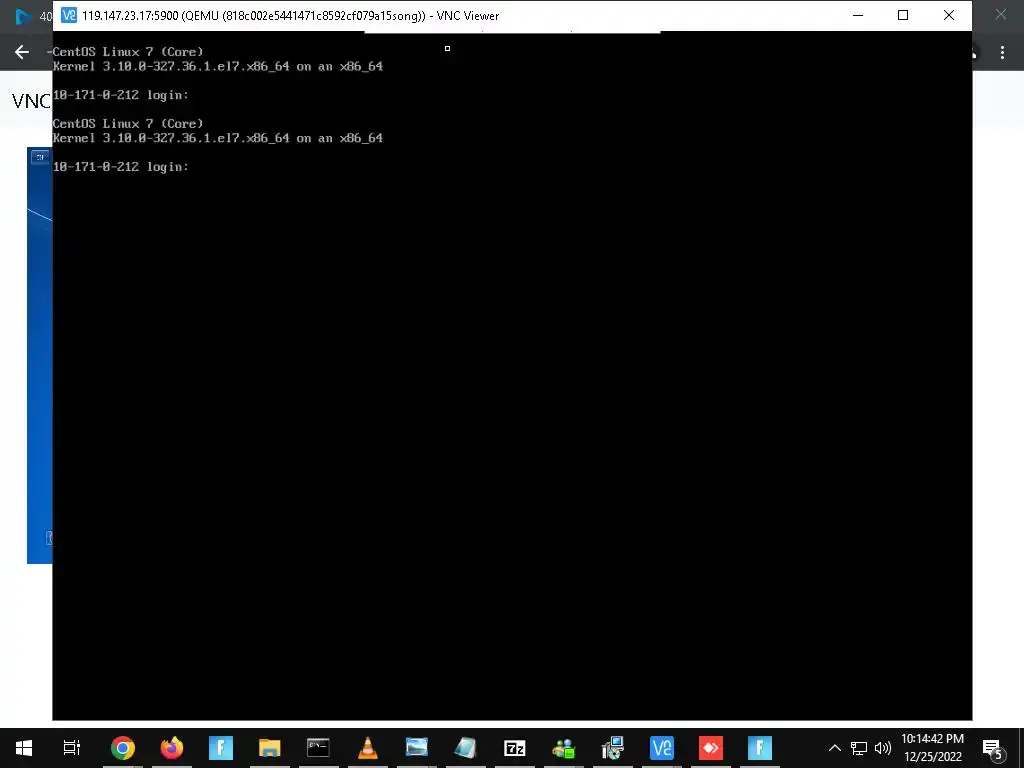Open the Action Center notifications icon
Screen dimensions: 1024x768
coord(993,749)
